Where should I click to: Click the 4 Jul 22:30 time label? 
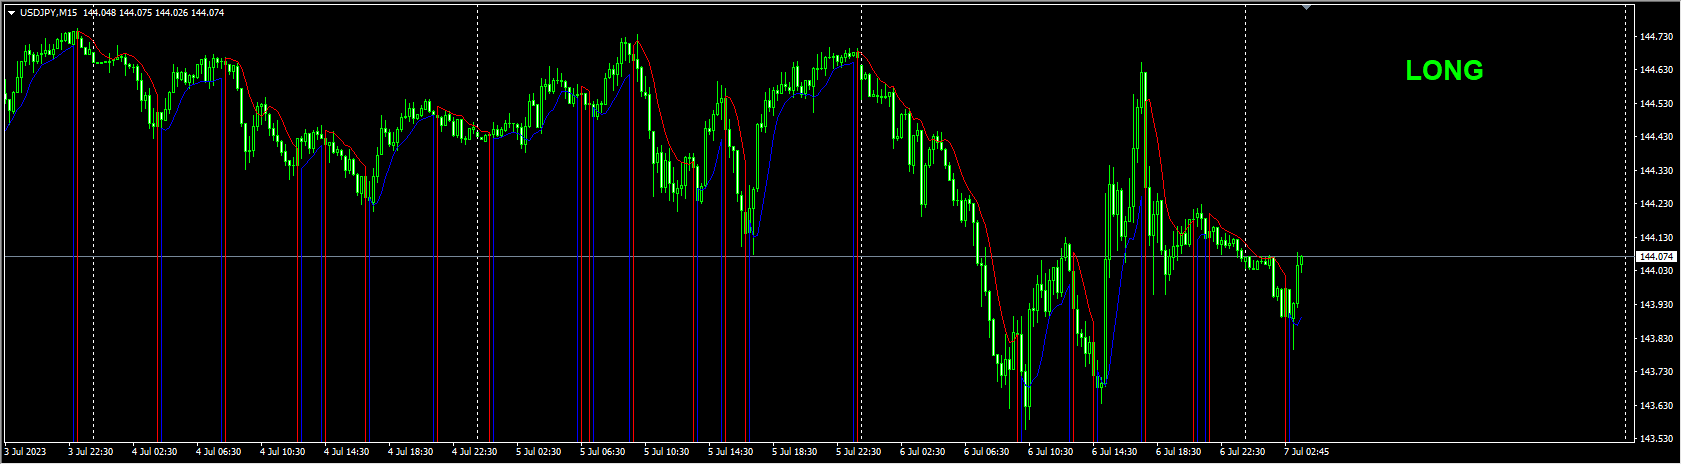474,452
